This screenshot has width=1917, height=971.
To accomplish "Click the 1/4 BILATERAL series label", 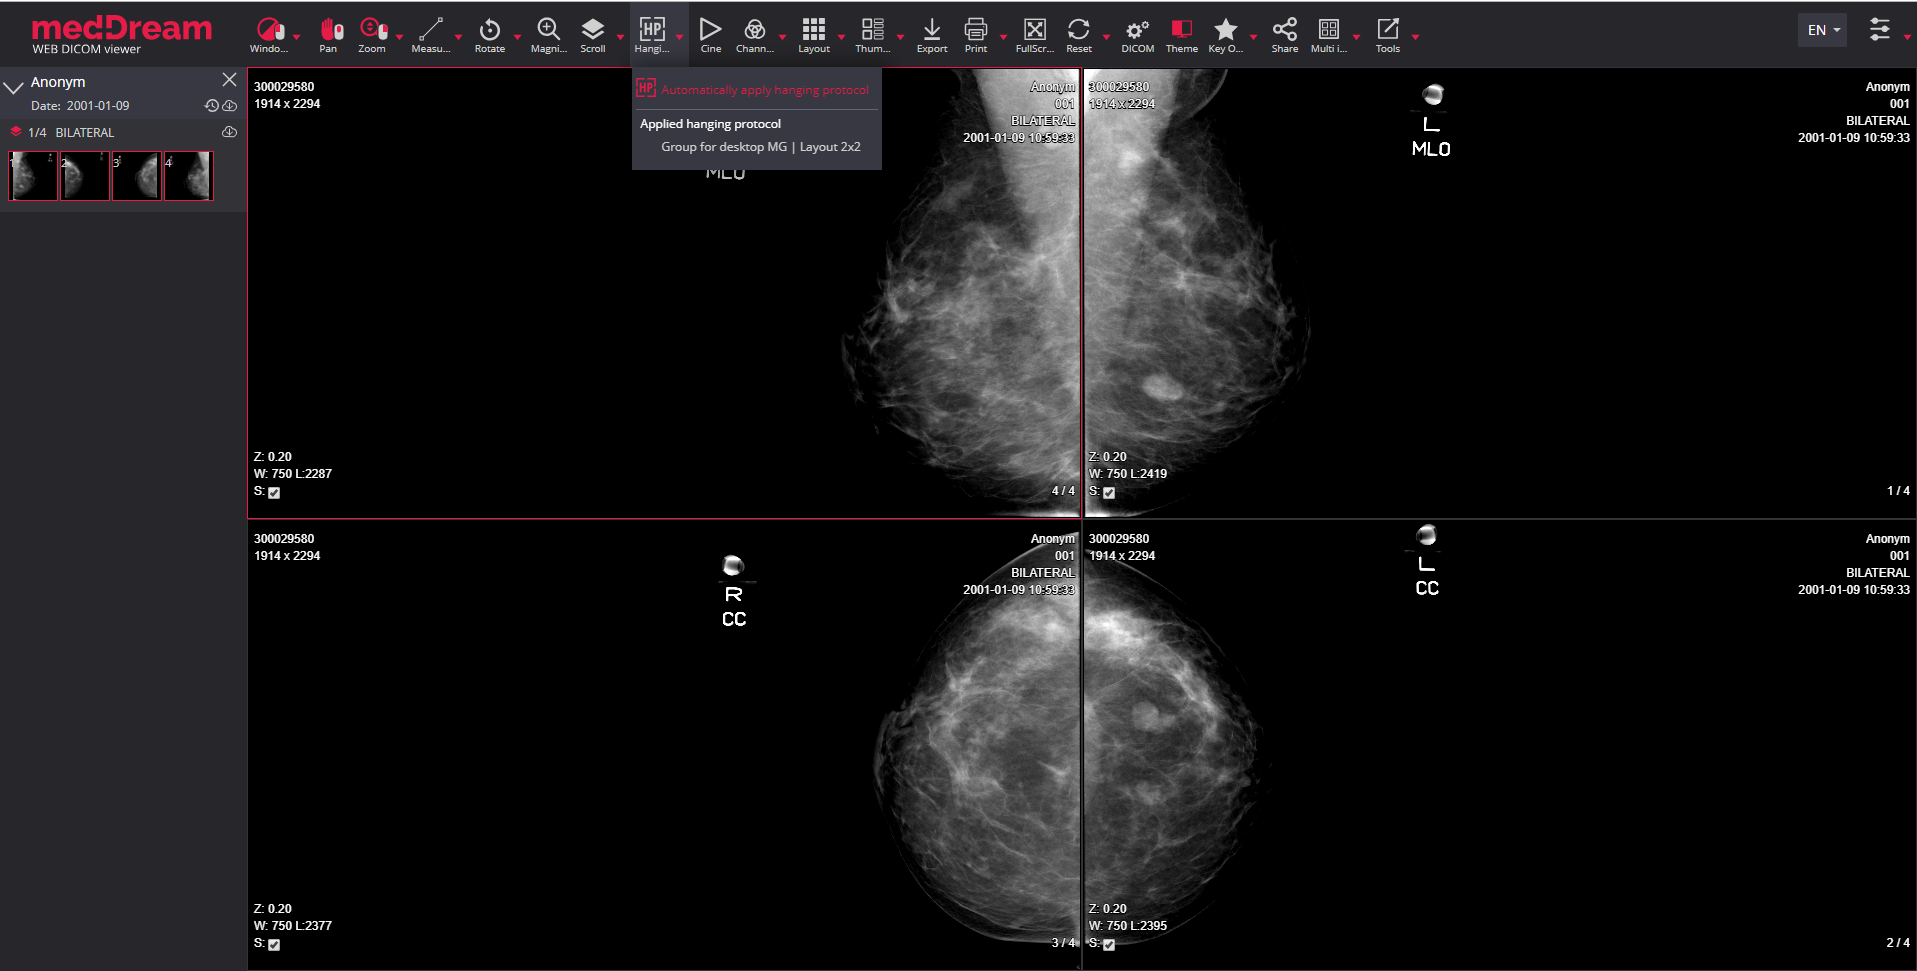I will pos(71,132).
